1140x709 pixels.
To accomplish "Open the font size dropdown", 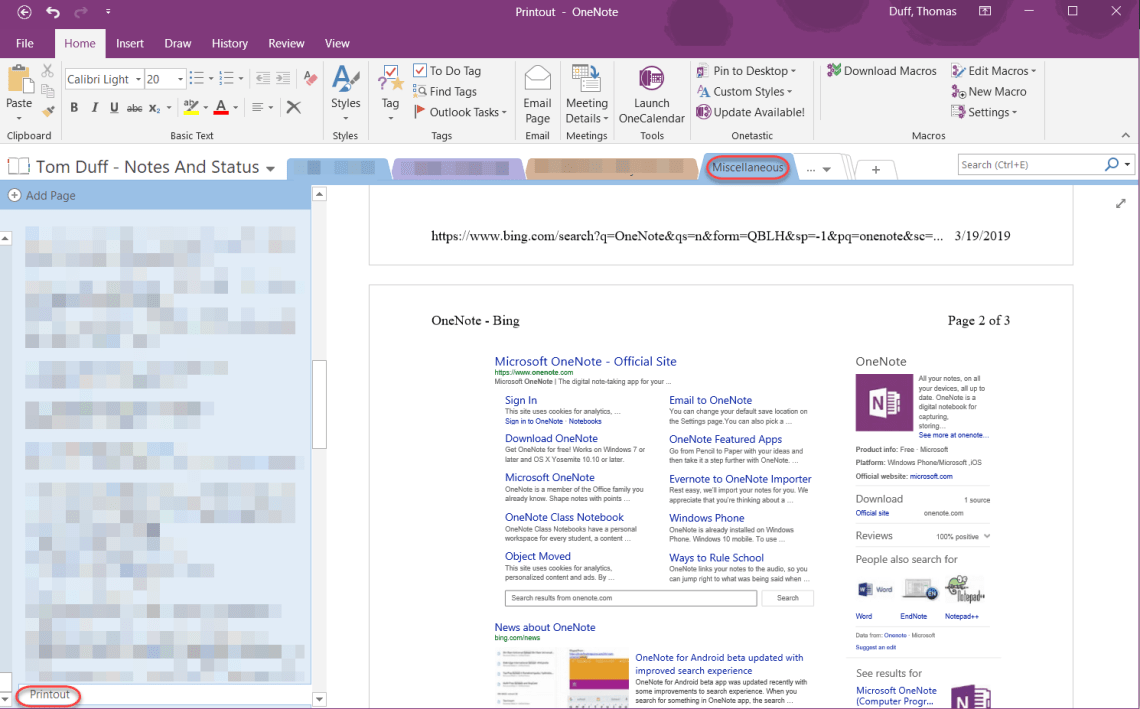I will click(180, 79).
